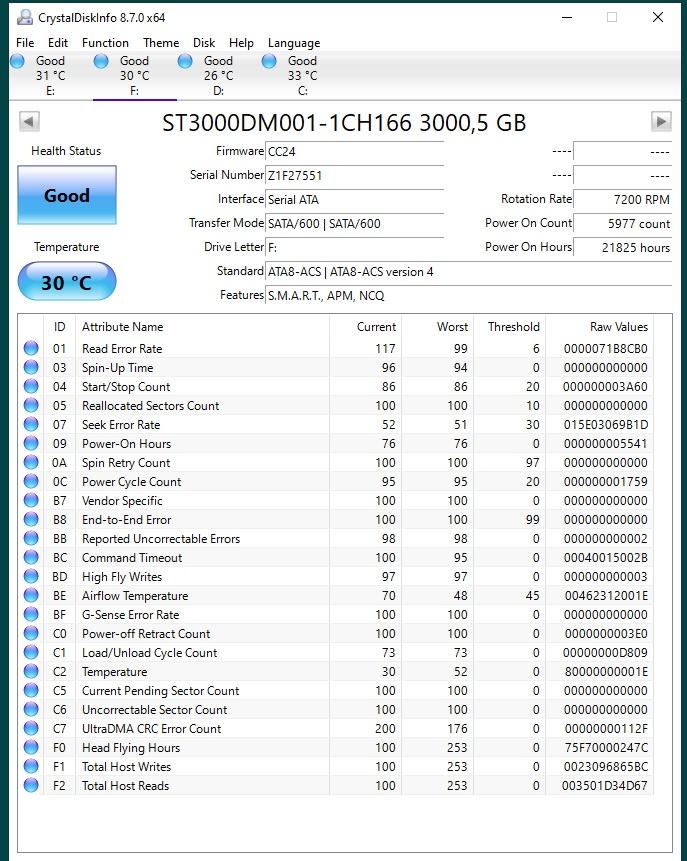687x861 pixels.
Task: Click status orb of Total Host Reads row
Action: (x=31, y=785)
